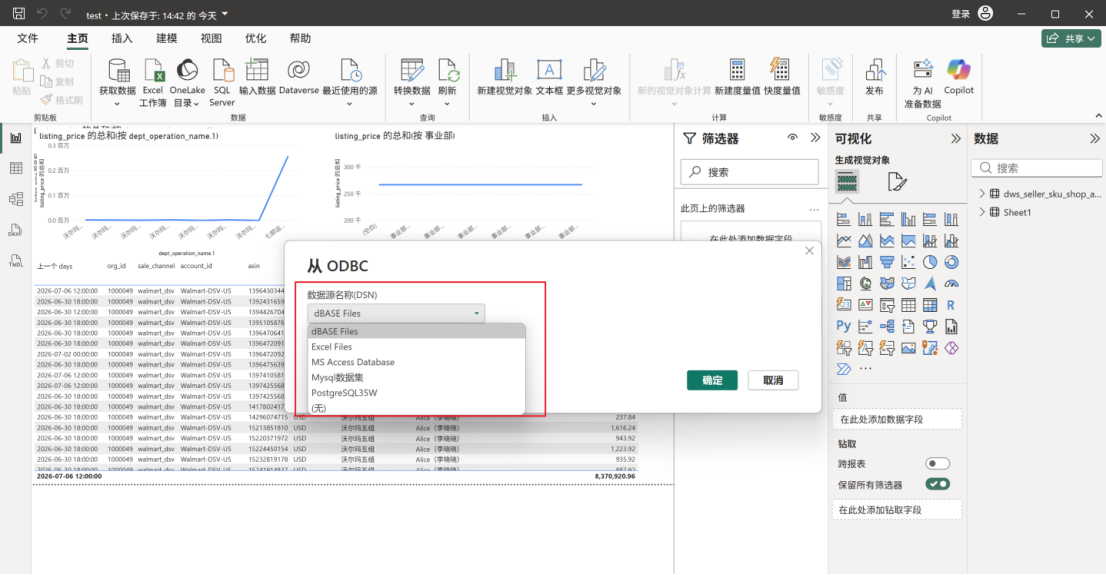
Task: Switch to the 优化 tab
Action: coord(255,38)
